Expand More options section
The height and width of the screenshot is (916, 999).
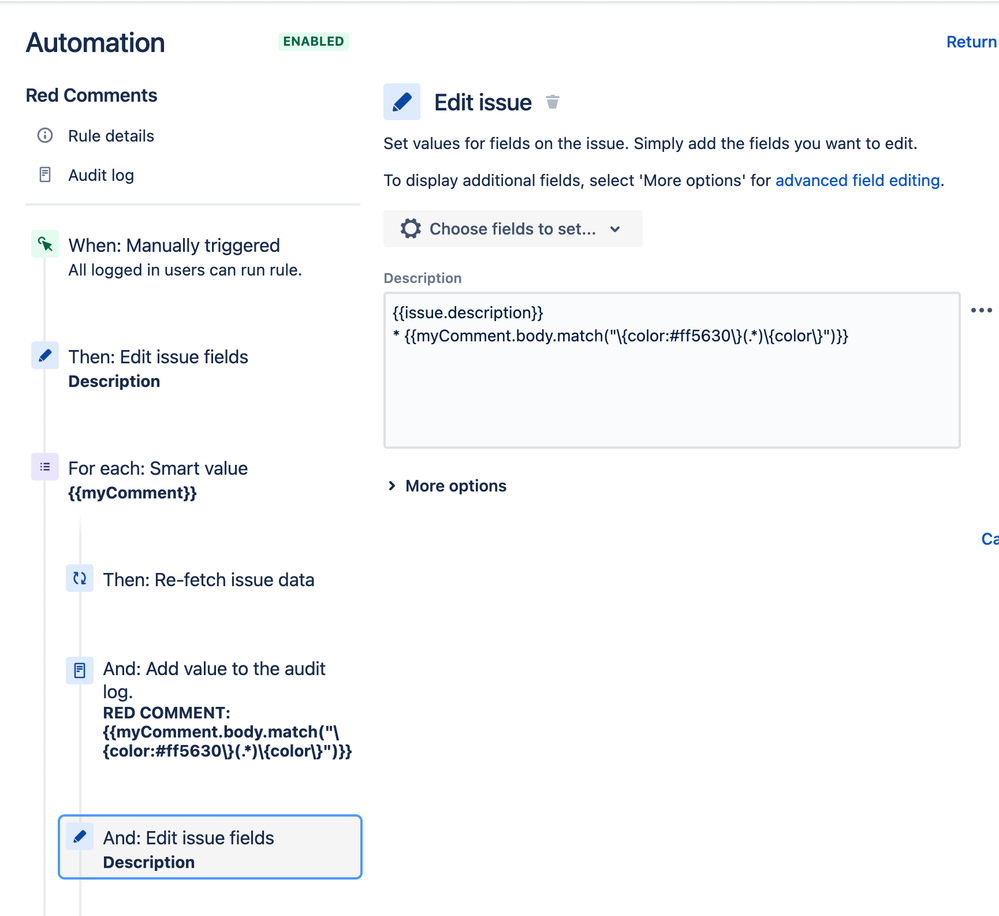[x=447, y=486]
